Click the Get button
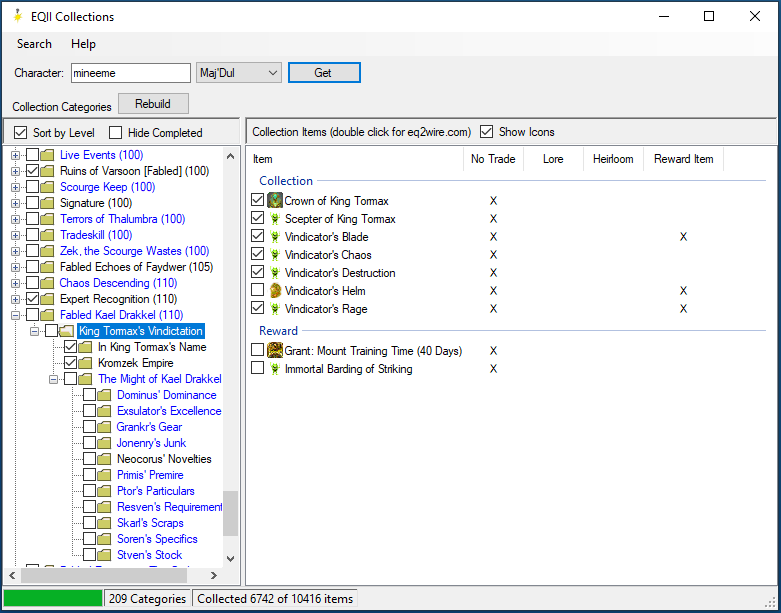The image size is (781, 613). (324, 73)
